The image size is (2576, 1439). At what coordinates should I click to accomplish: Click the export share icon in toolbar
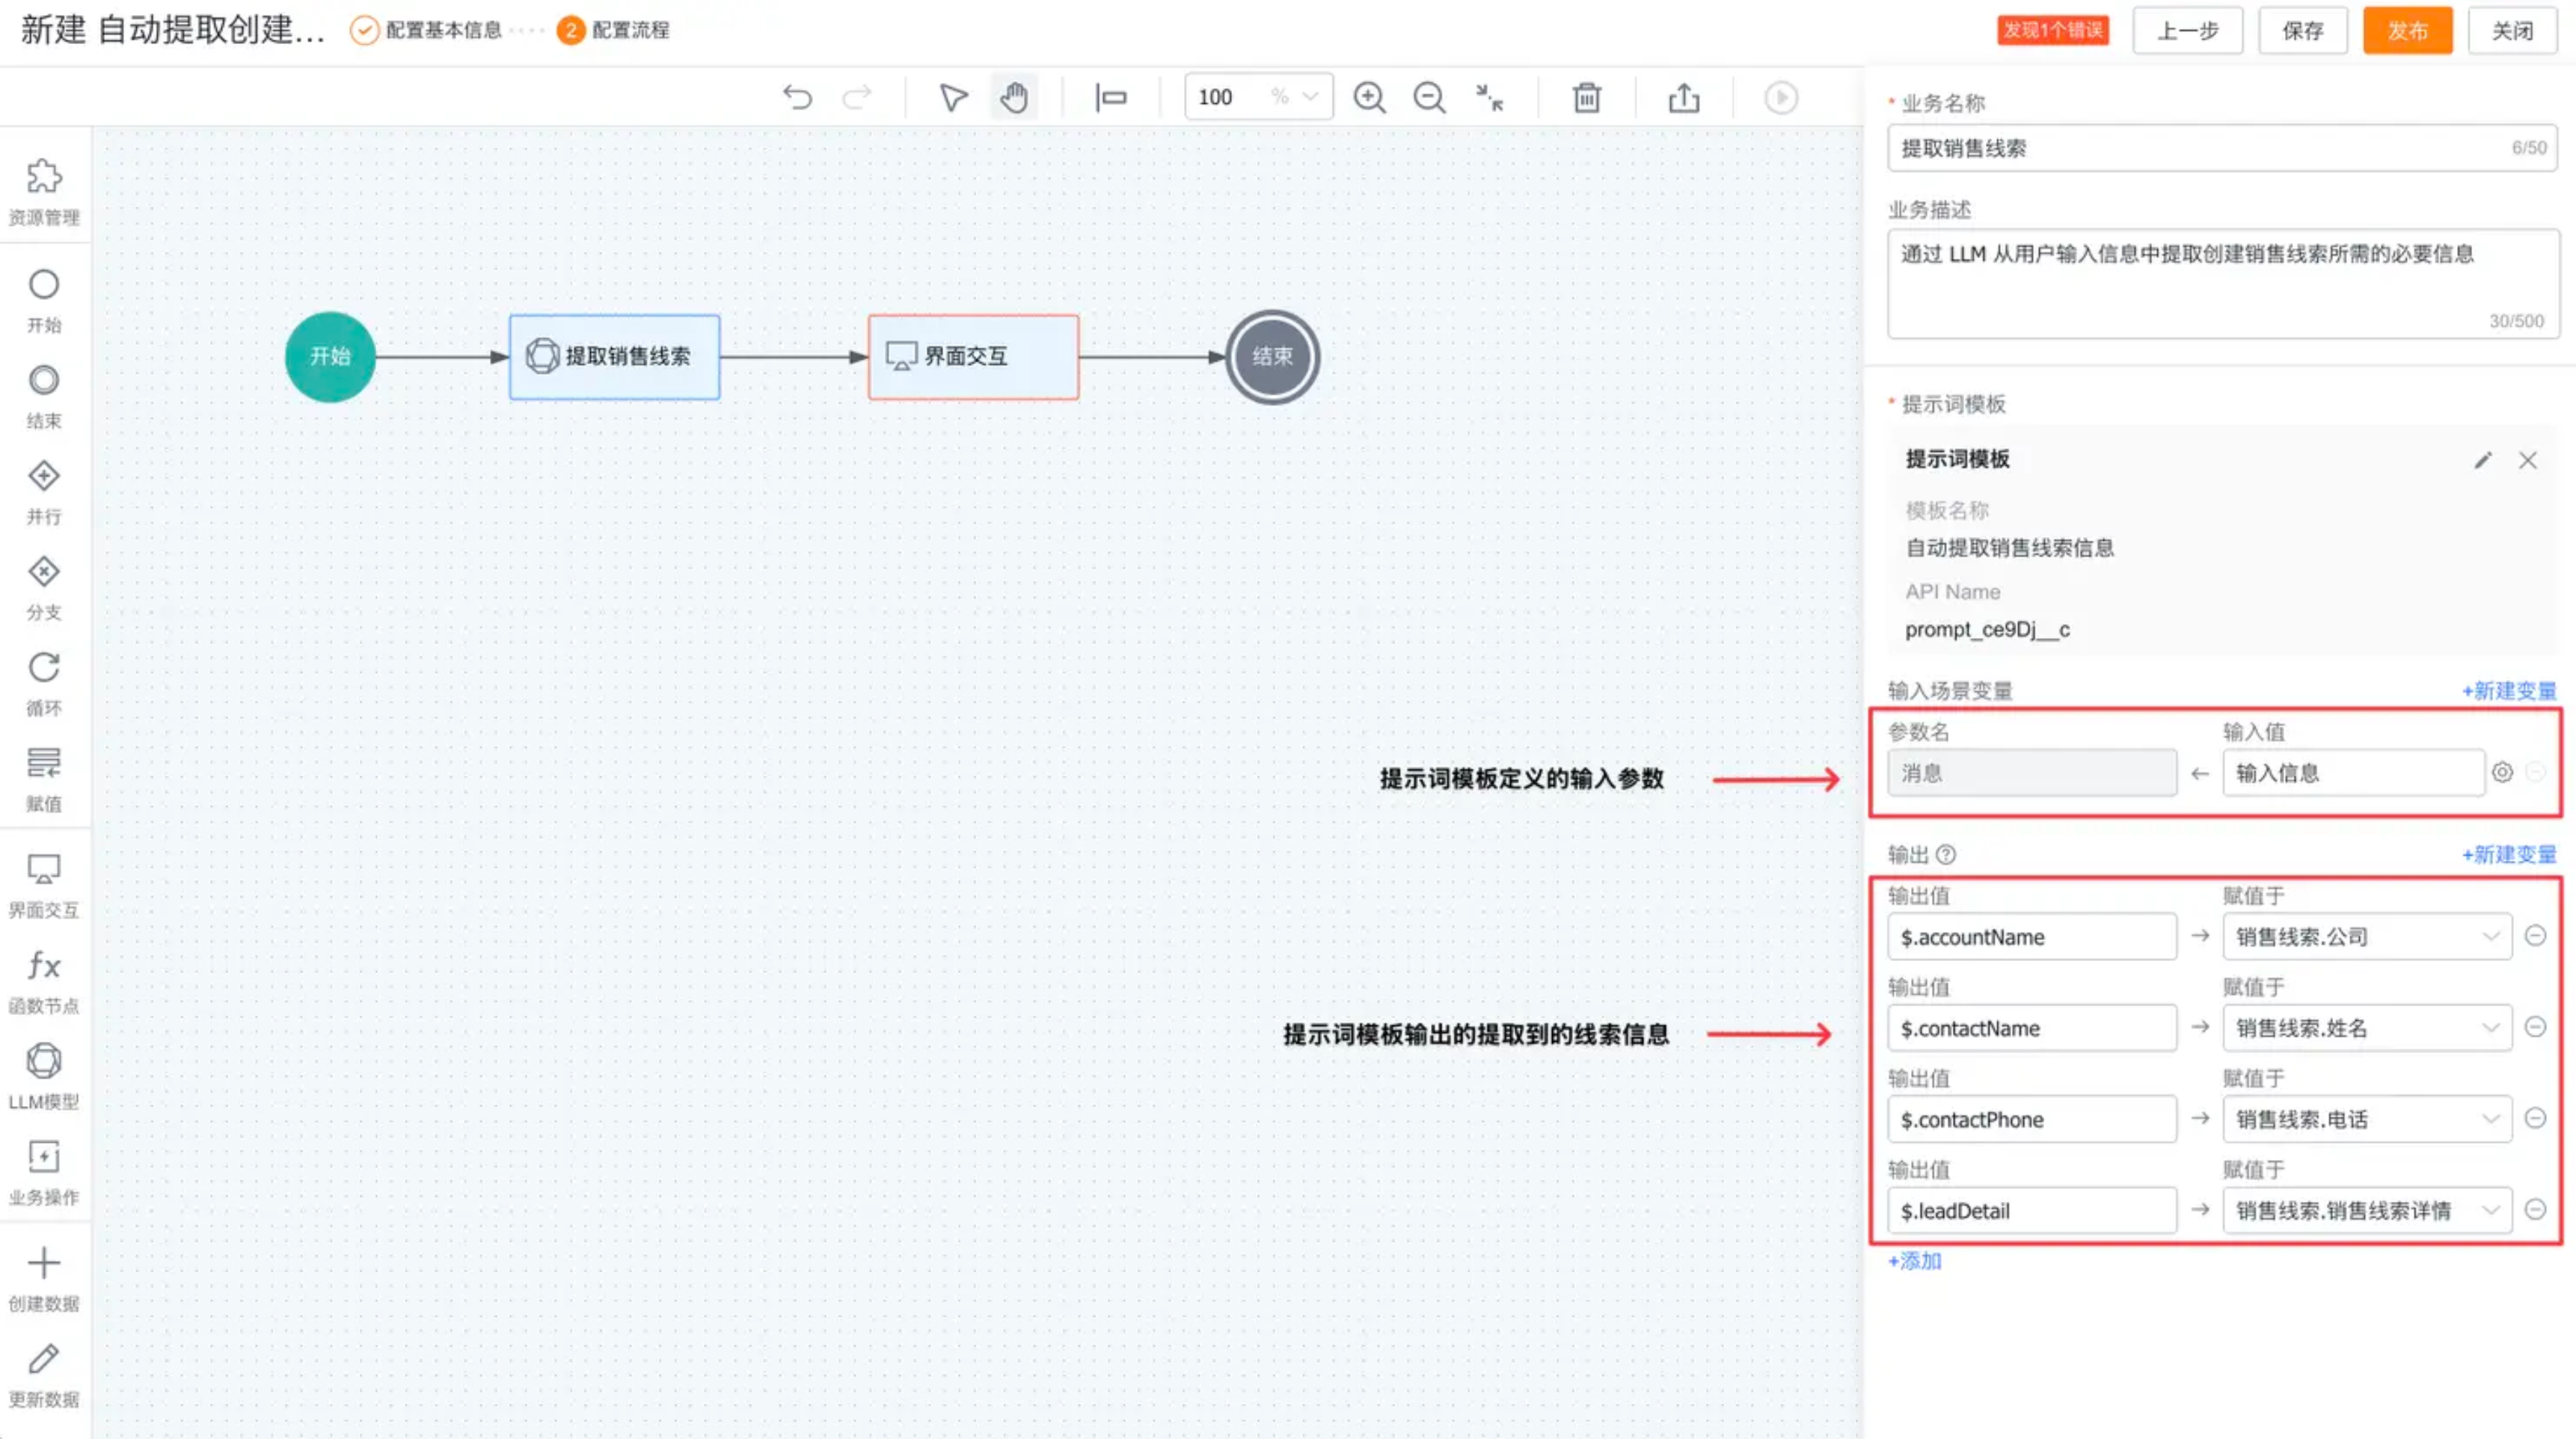coord(1684,97)
